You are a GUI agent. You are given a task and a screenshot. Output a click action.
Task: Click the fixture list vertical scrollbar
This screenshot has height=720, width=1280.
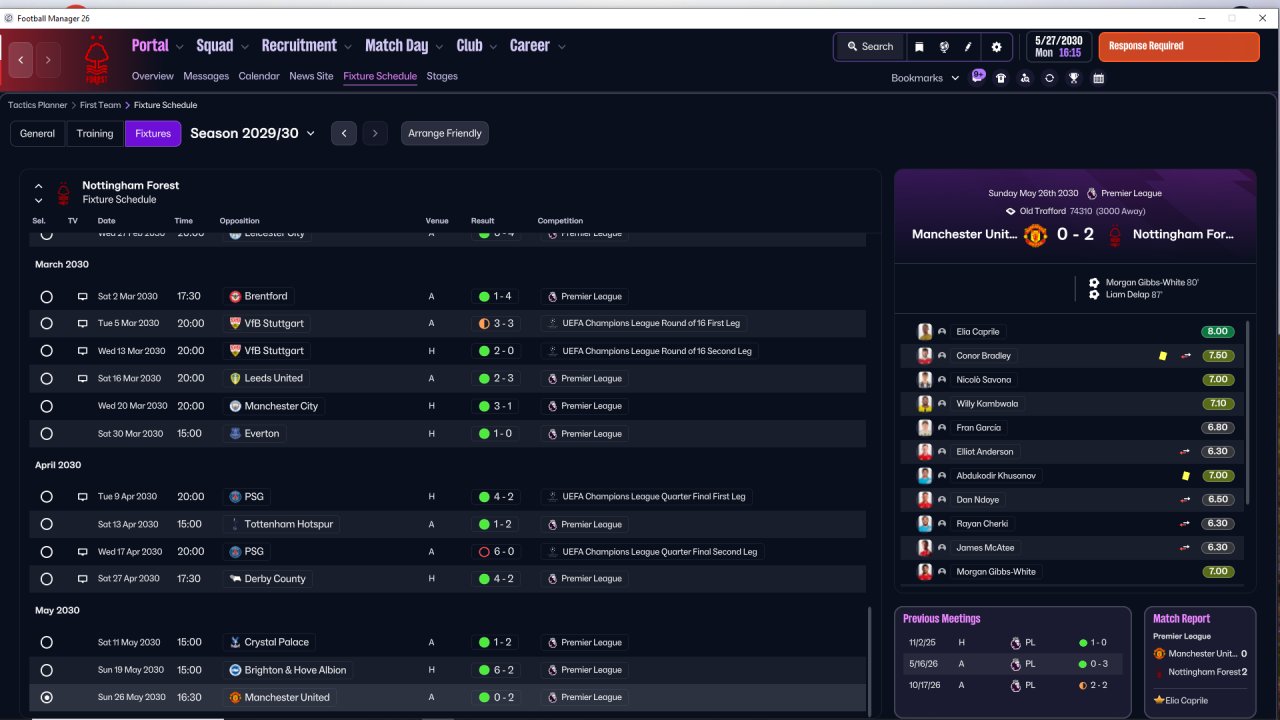pos(869,660)
